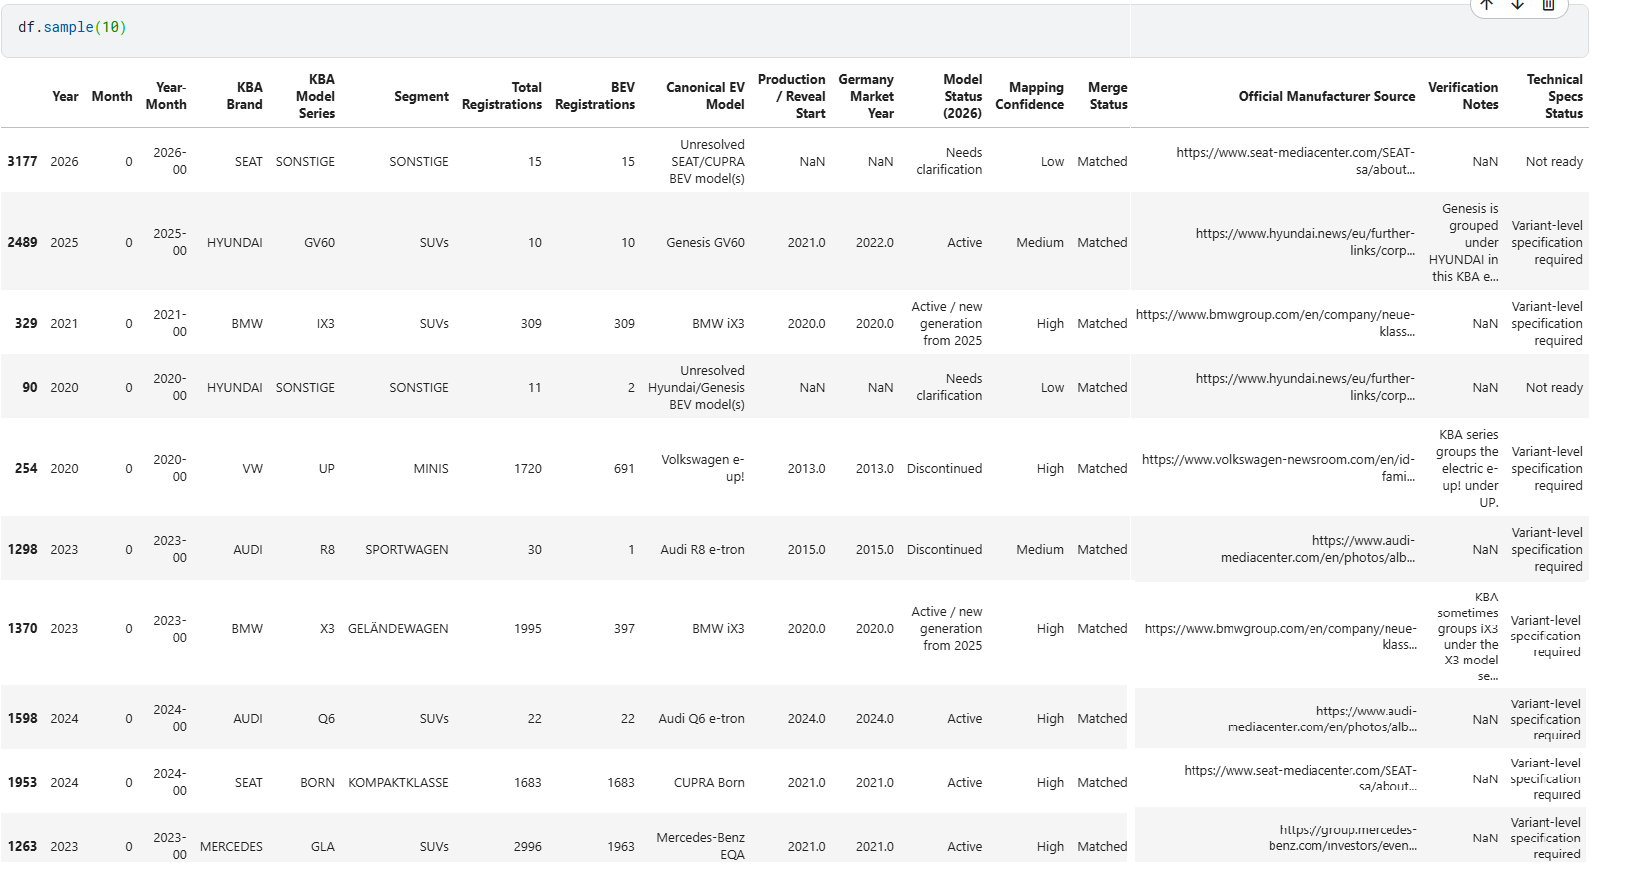Image resolution: width=1646 pixels, height=878 pixels.
Task: Click the hyundai.news source URL in row 2489
Action: [x=1305, y=242]
